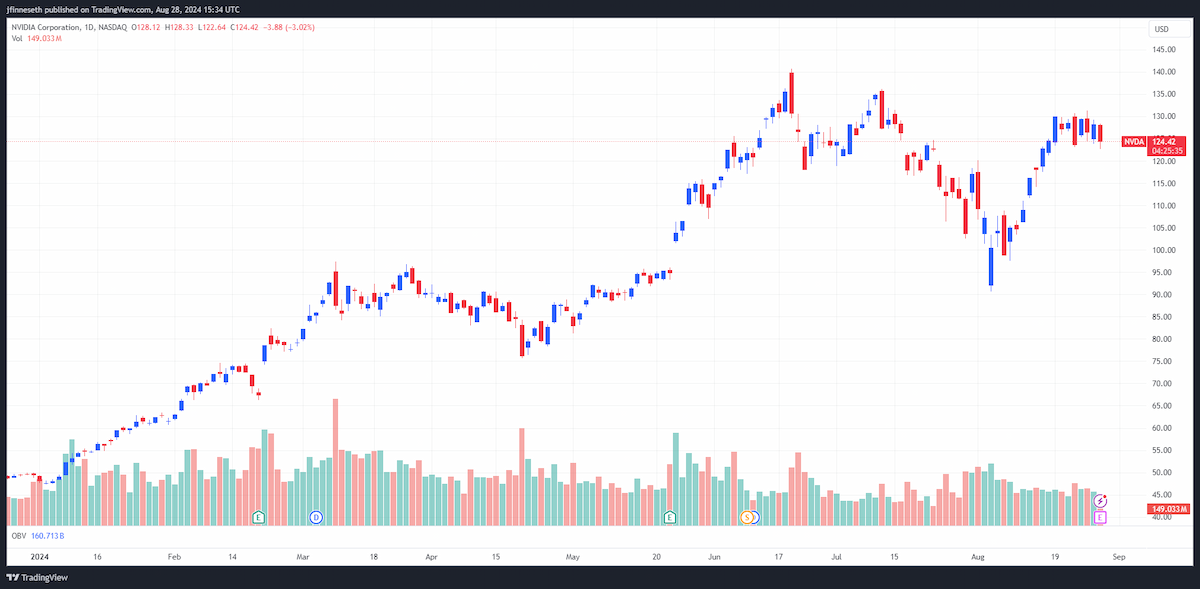This screenshot has width=1200, height=589.
Task: Click the 60.00 price axis label
Action: tap(1164, 428)
